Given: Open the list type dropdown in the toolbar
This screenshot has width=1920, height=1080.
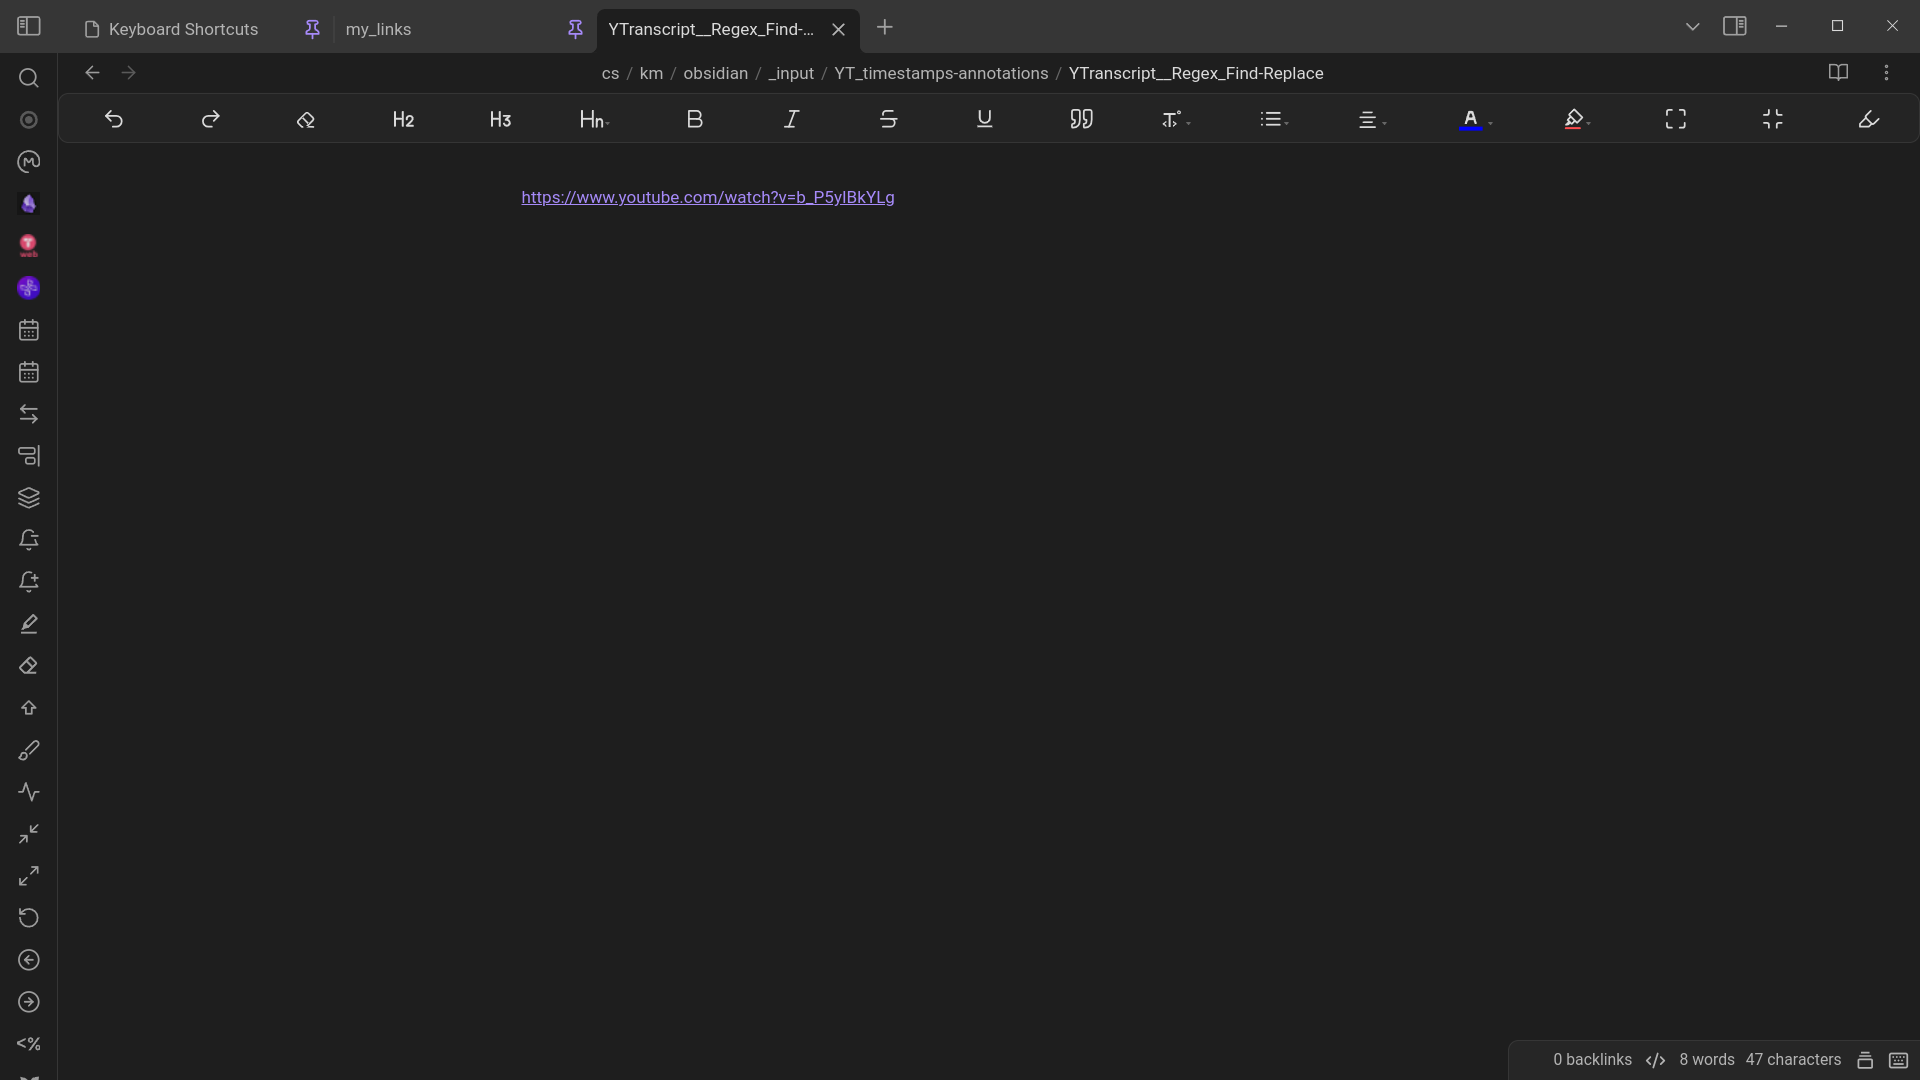Looking at the screenshot, I should (1274, 119).
